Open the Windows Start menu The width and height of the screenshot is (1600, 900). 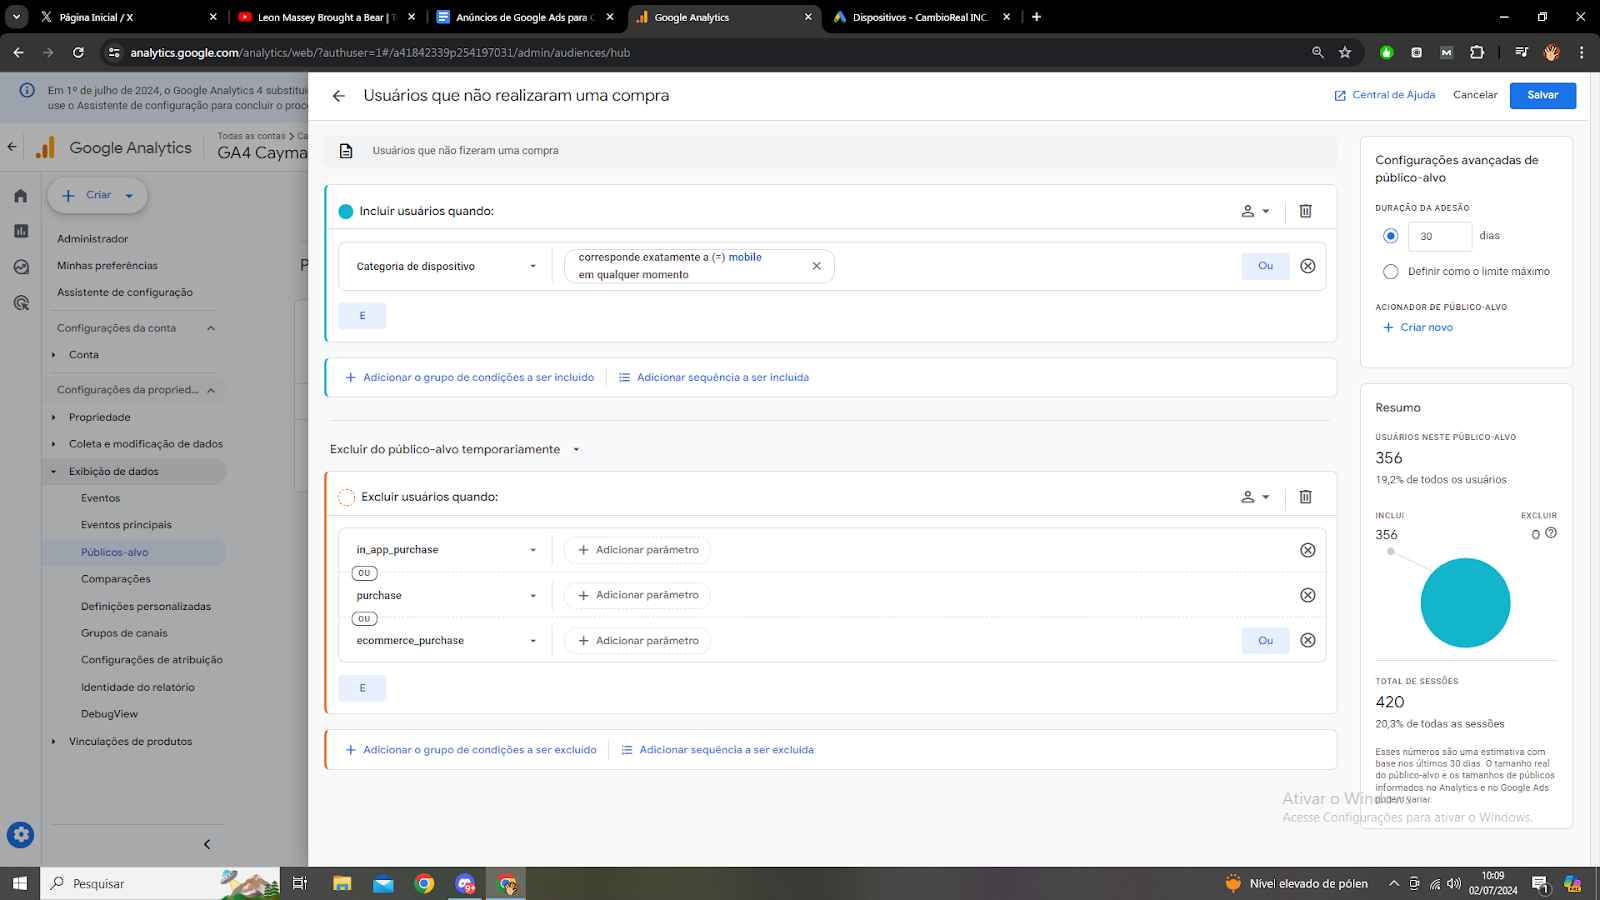(19, 883)
